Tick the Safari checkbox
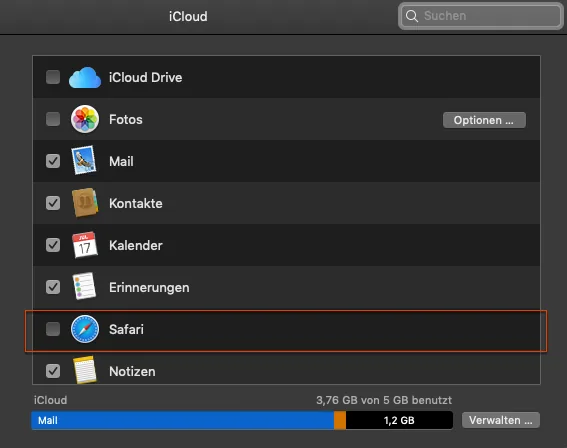 [53, 329]
